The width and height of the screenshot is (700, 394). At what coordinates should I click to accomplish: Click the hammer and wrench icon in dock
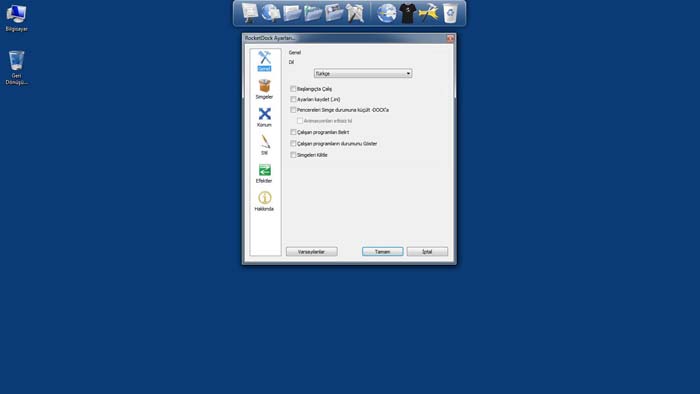pos(355,13)
